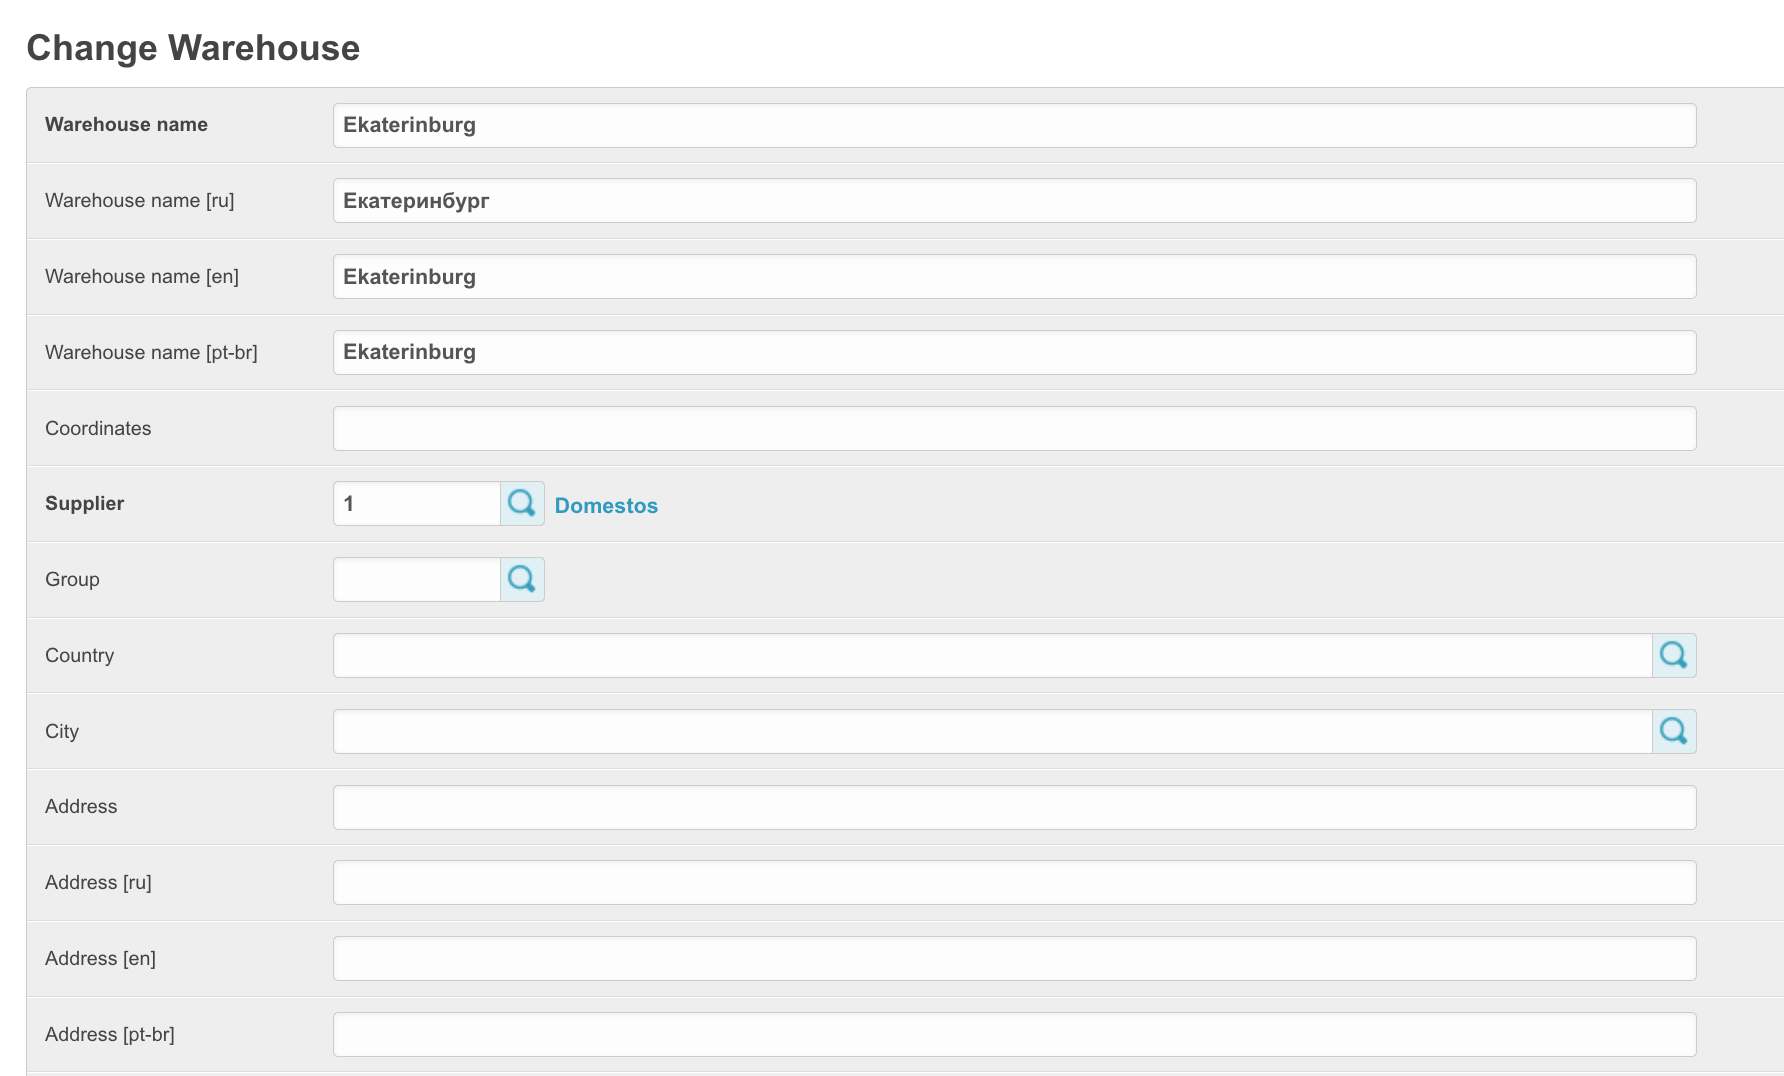Image resolution: width=1784 pixels, height=1076 pixels.
Task: Focus the Warehouse name [ru] field
Action: point(1014,201)
